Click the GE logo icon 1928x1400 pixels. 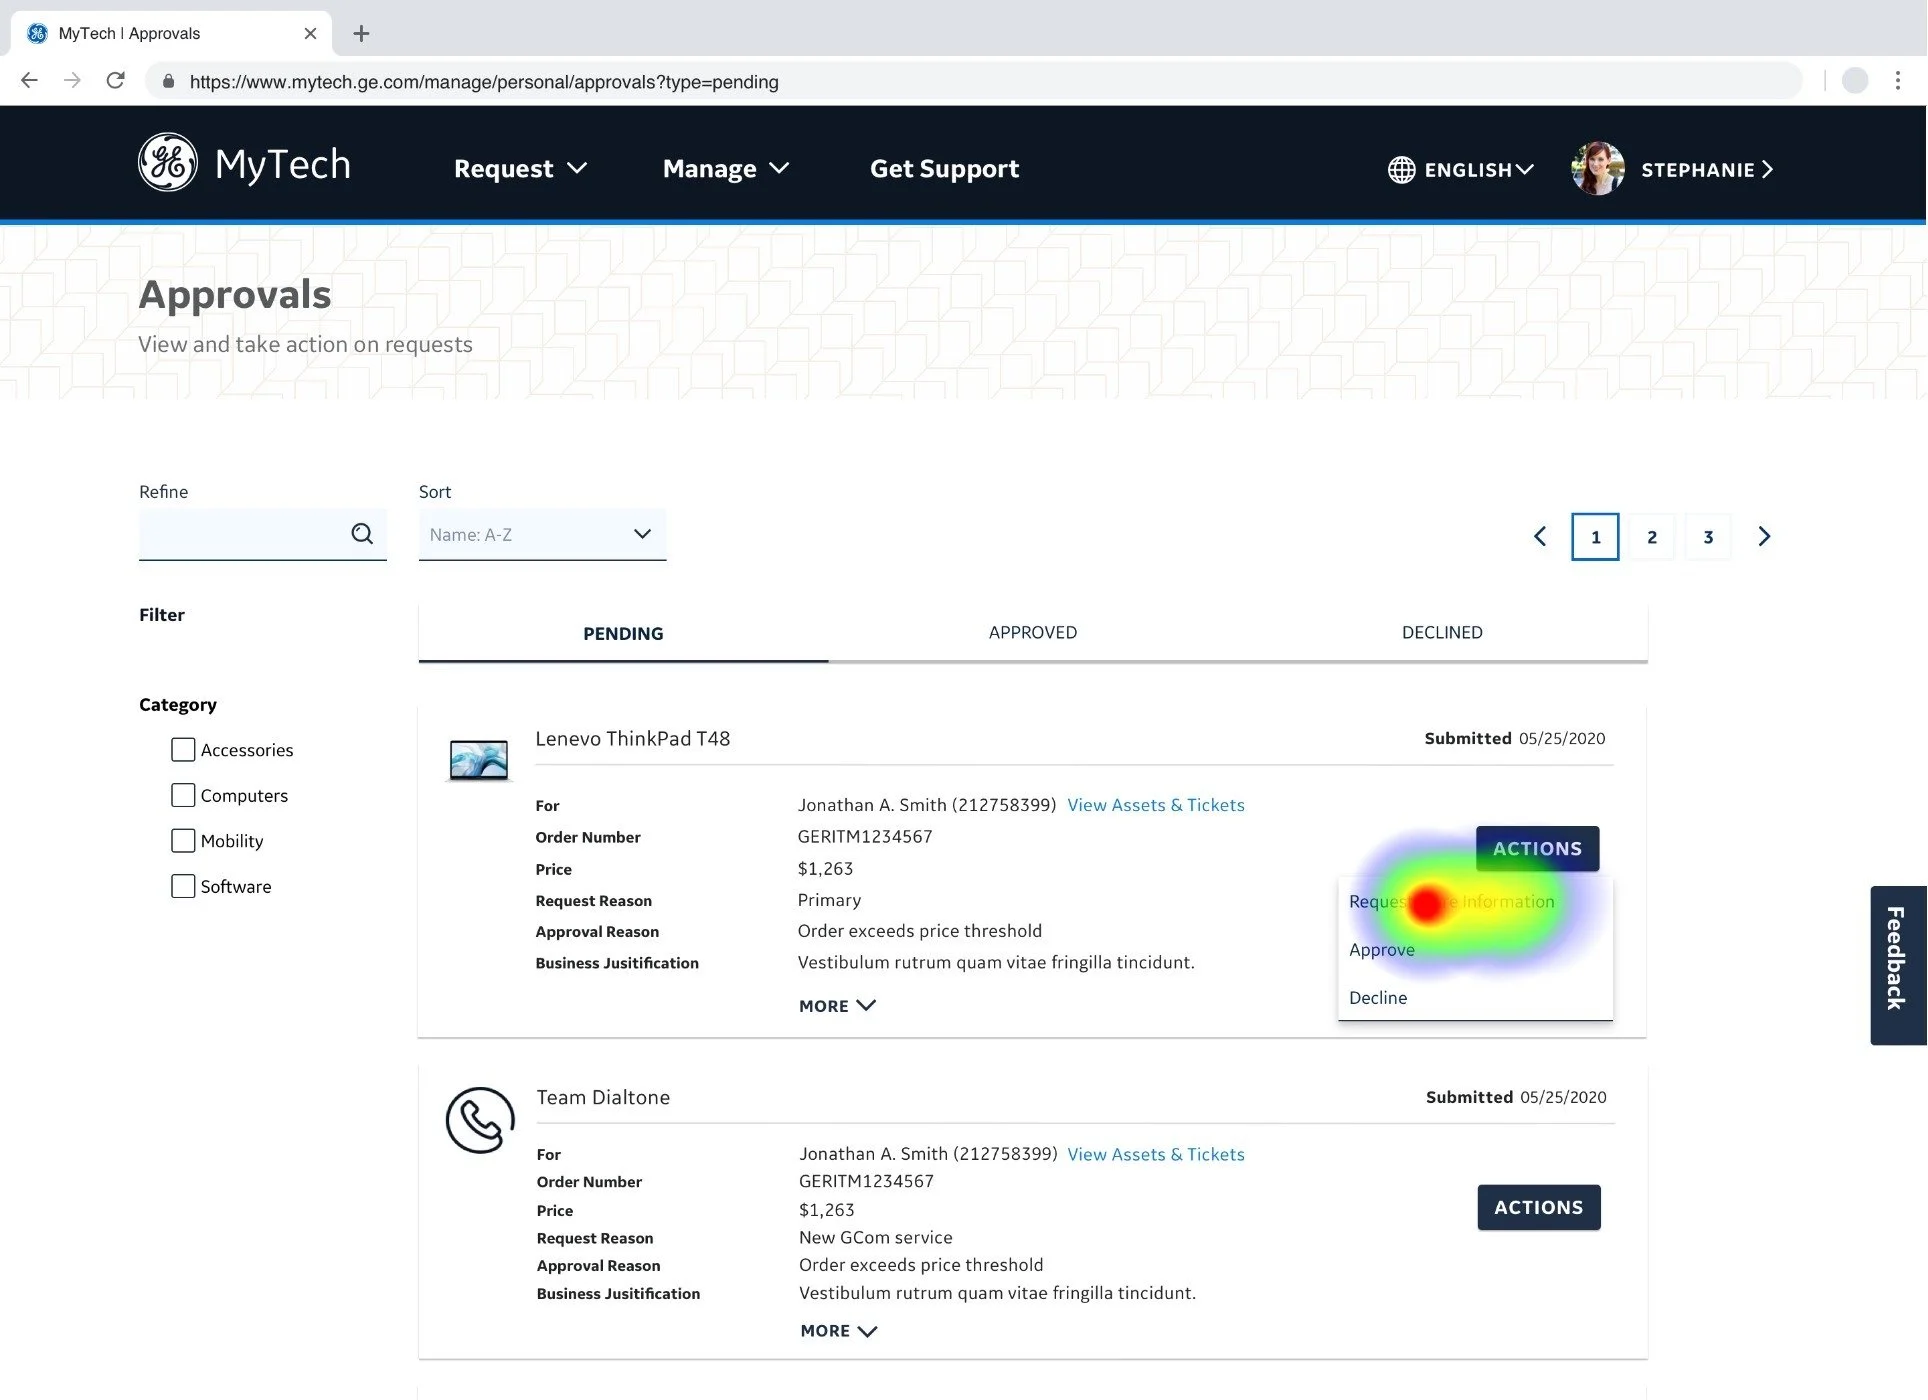pyautogui.click(x=168, y=162)
